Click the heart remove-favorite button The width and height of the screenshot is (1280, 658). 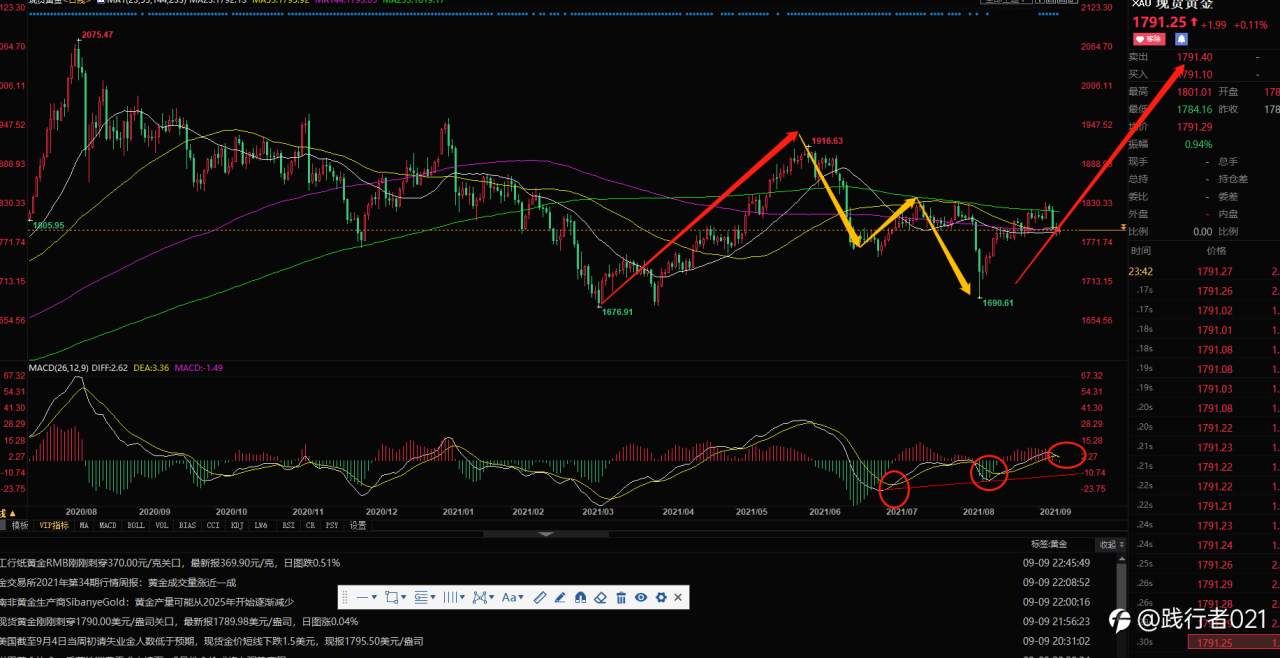(1149, 38)
